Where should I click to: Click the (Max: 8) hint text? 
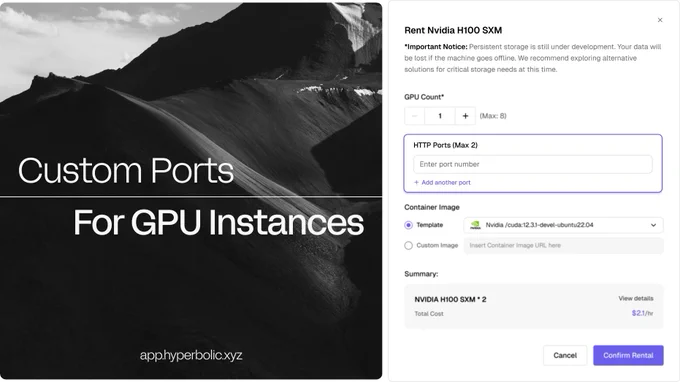[x=493, y=116]
